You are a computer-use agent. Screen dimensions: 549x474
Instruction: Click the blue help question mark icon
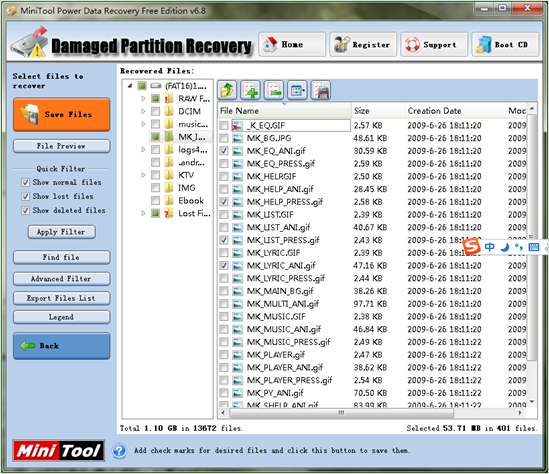[x=119, y=451]
